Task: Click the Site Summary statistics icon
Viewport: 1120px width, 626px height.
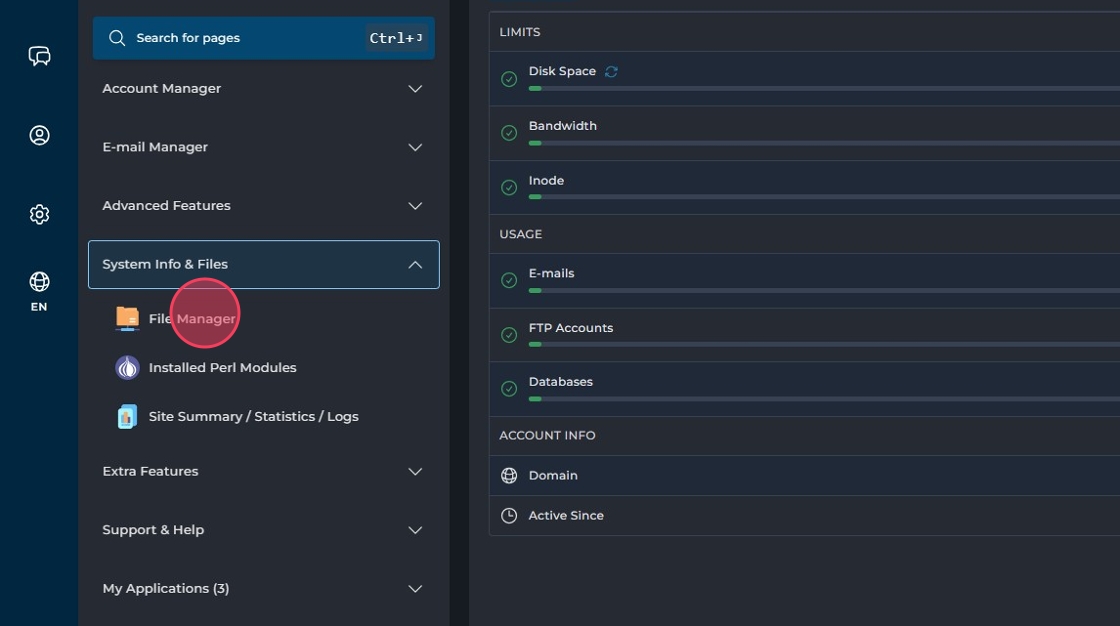Action: click(x=127, y=417)
